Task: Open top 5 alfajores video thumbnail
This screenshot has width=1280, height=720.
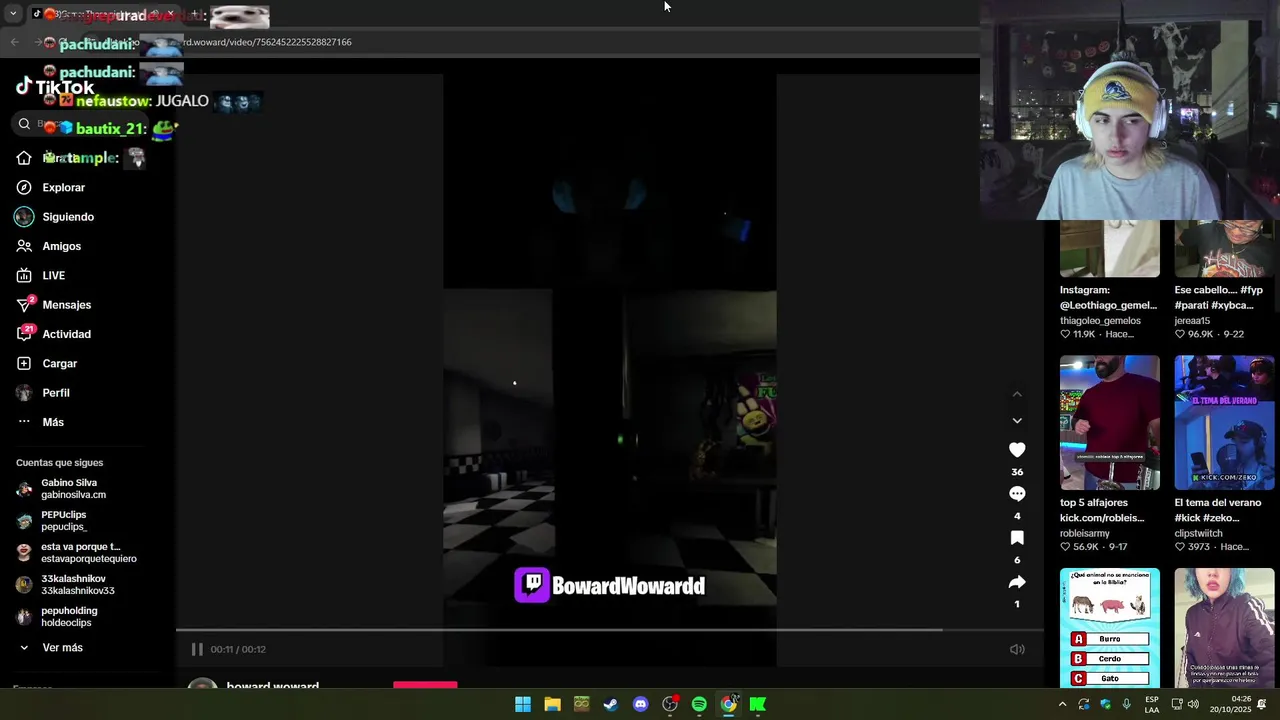Action: pos(1110,422)
